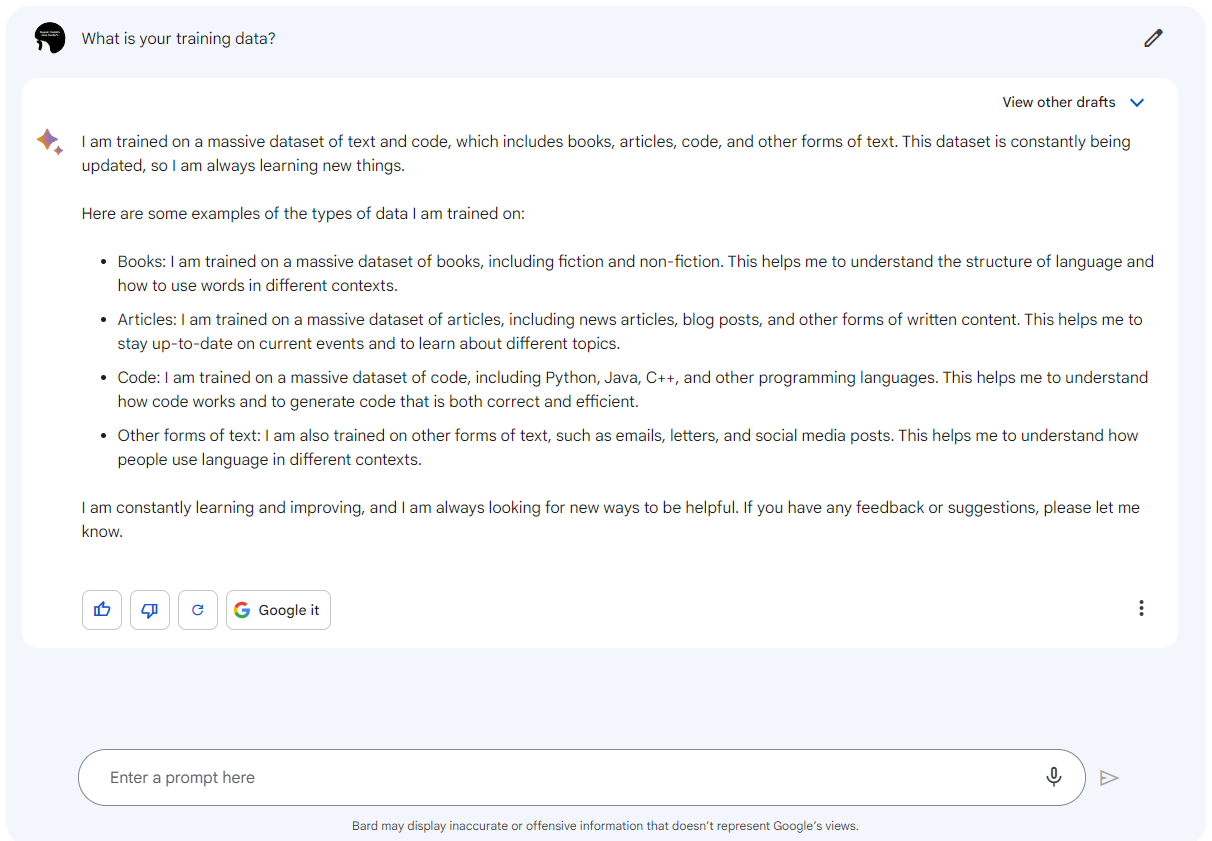Give the response a thumbs down
Screen dimensions: 1212x841
[150, 610]
